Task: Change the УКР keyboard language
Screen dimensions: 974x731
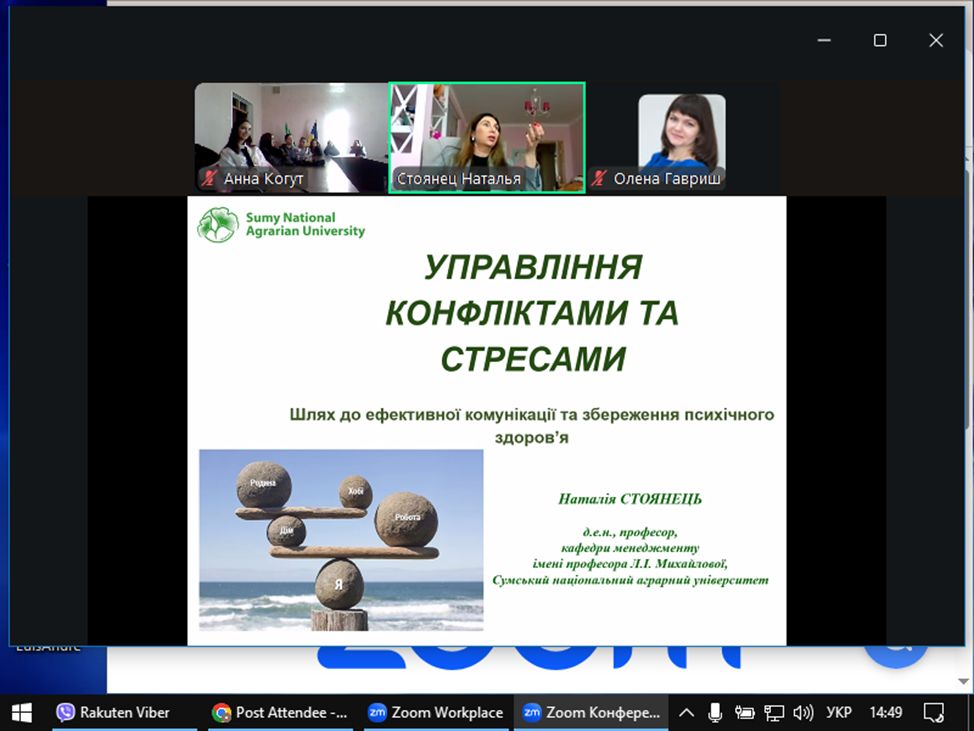Action: pyautogui.click(x=839, y=713)
